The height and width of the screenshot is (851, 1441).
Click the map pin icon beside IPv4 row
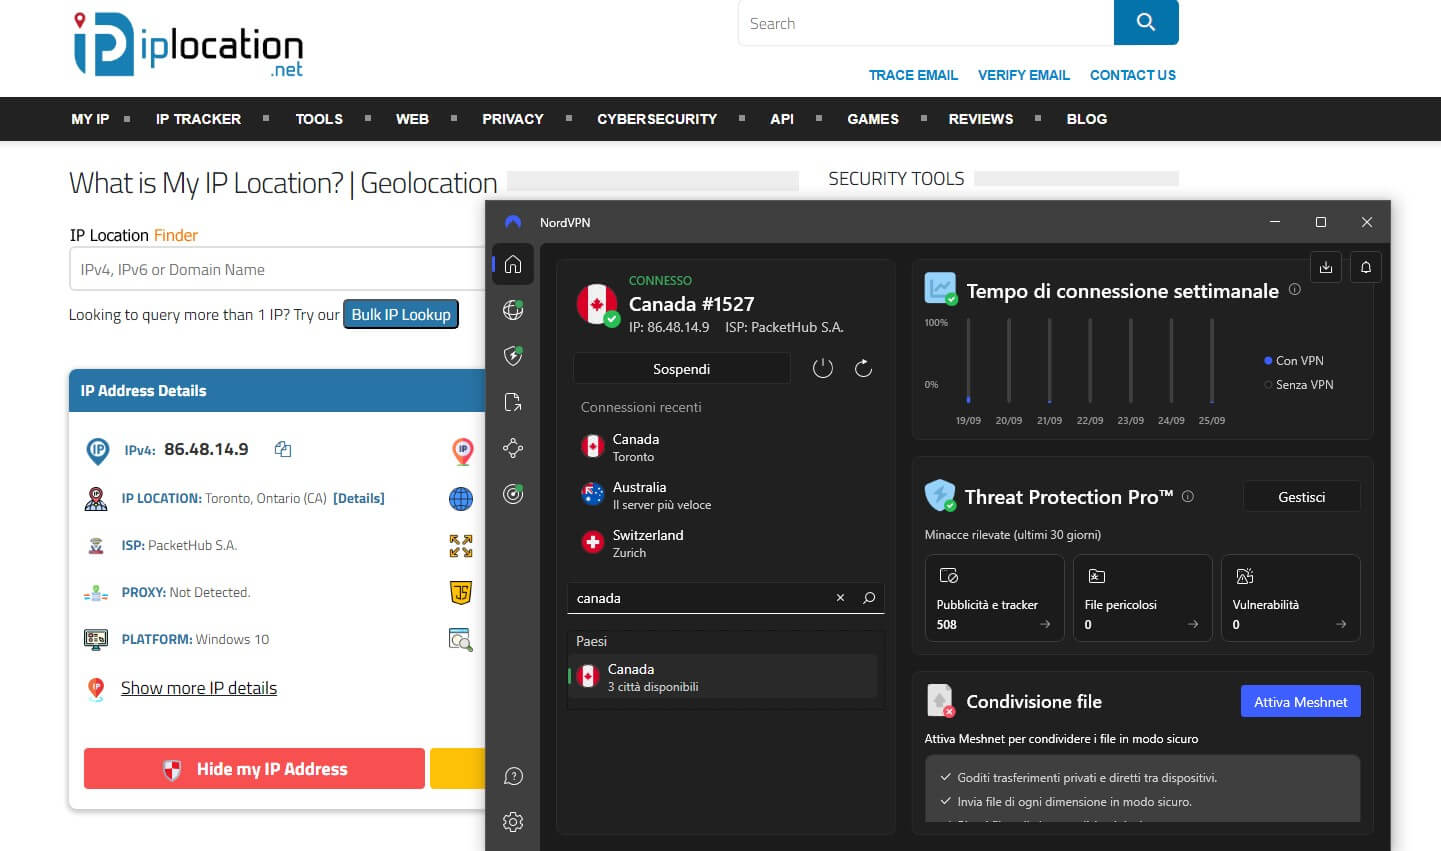click(x=462, y=452)
